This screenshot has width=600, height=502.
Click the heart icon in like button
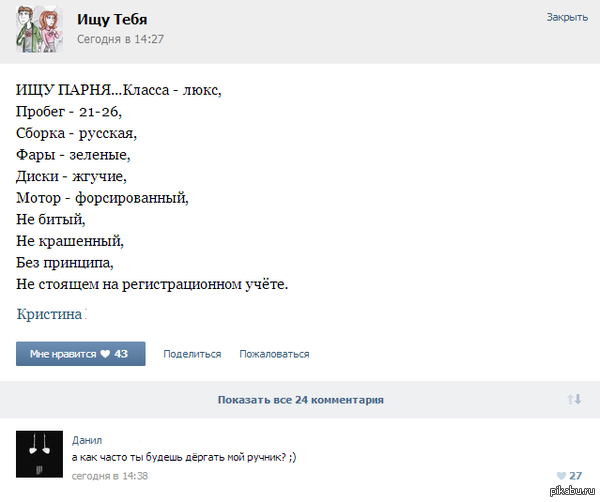[105, 354]
